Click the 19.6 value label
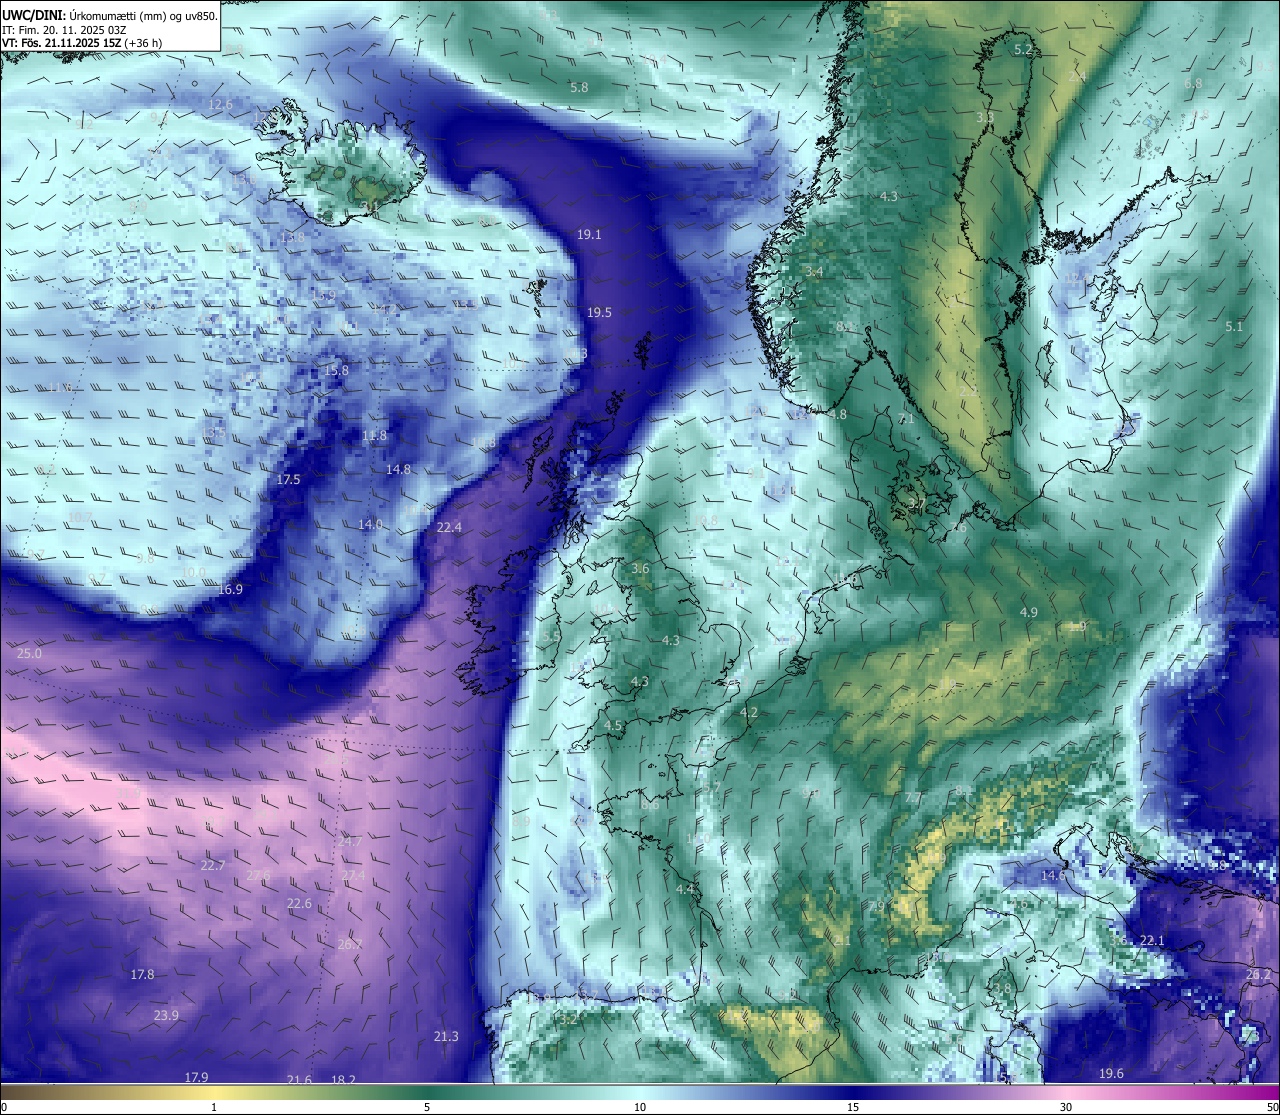The width and height of the screenshot is (1280, 1115). coord(1111,1074)
